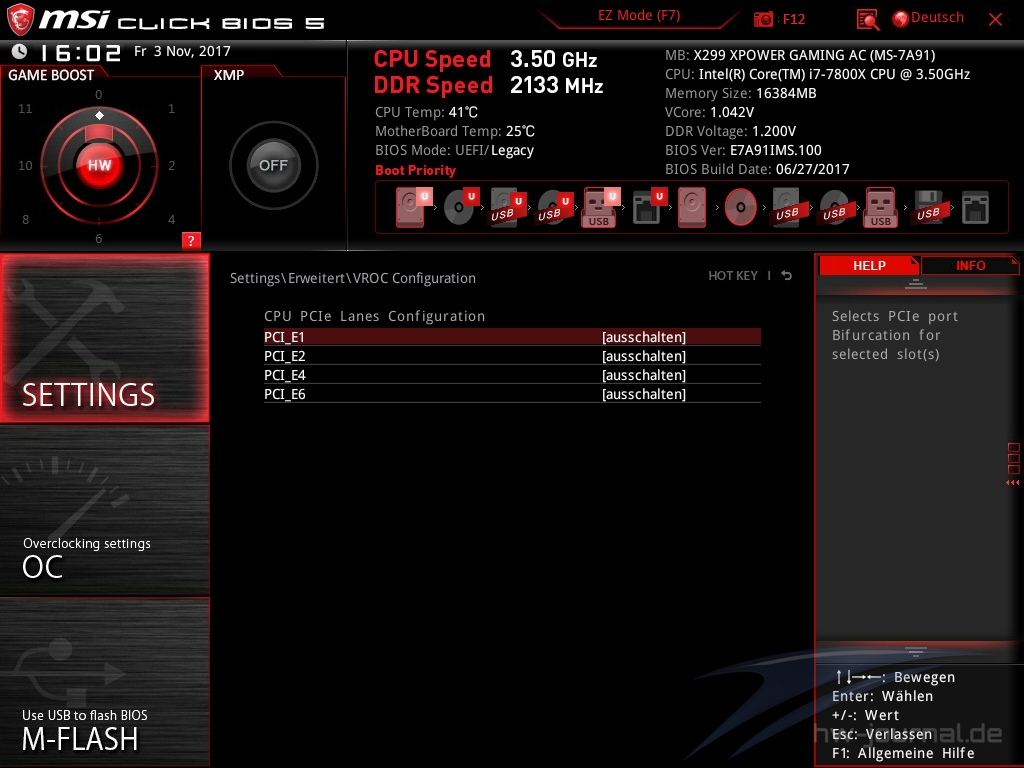Click the clock icon beside the time
Image resolution: width=1024 pixels, height=768 pixels.
tap(20, 51)
